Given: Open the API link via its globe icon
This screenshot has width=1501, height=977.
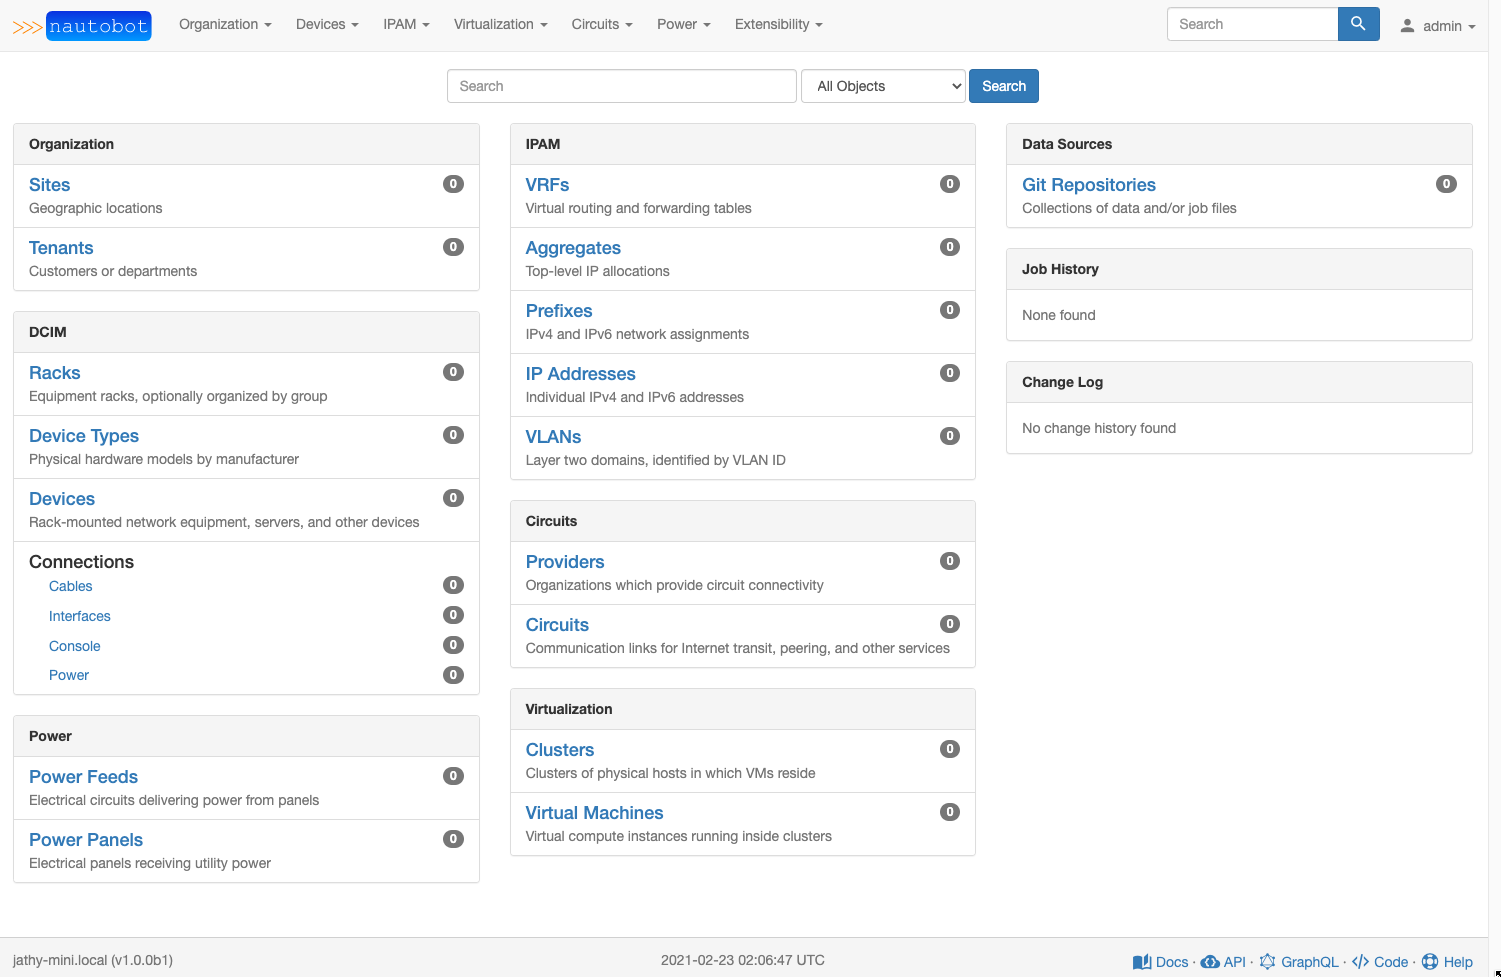Looking at the screenshot, I should [x=1209, y=961].
